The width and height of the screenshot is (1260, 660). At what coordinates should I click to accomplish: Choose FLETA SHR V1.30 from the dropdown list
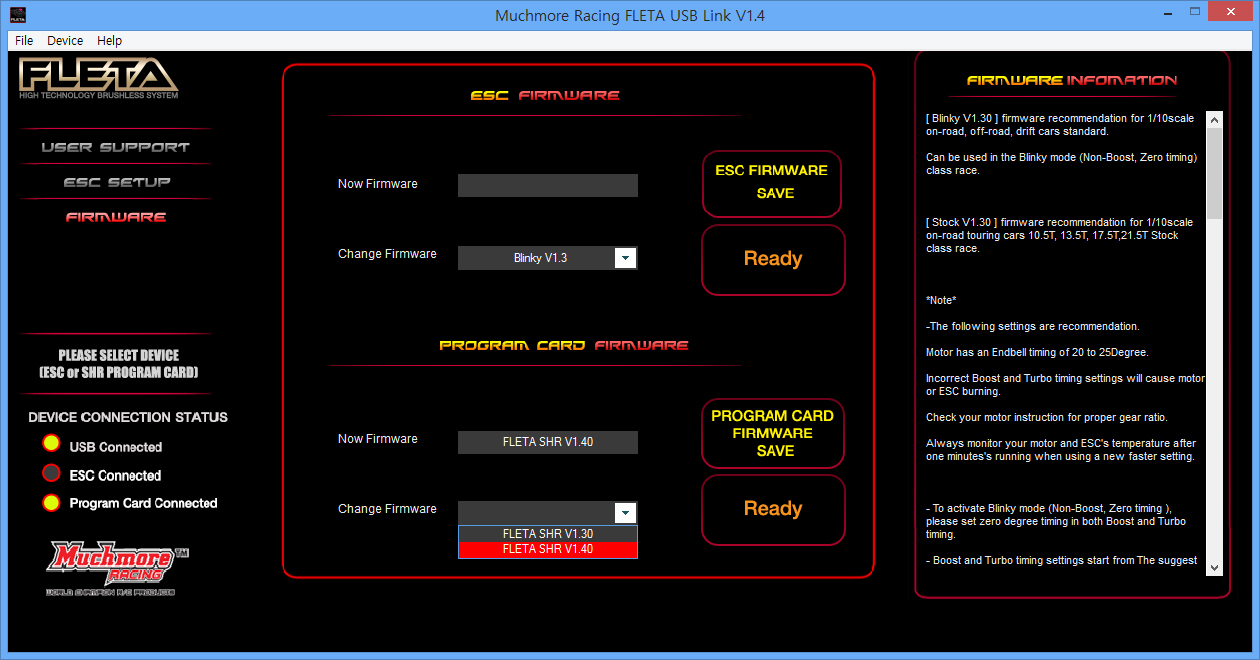tap(548, 534)
